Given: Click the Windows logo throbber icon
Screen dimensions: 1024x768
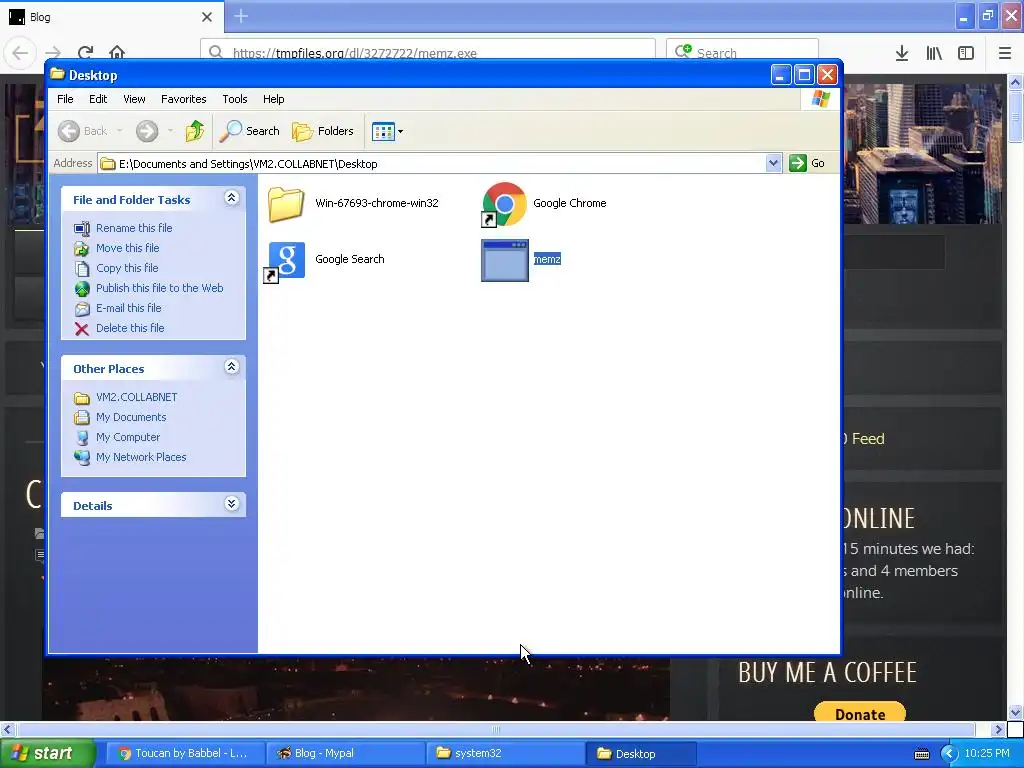Looking at the screenshot, I should pos(820,99).
